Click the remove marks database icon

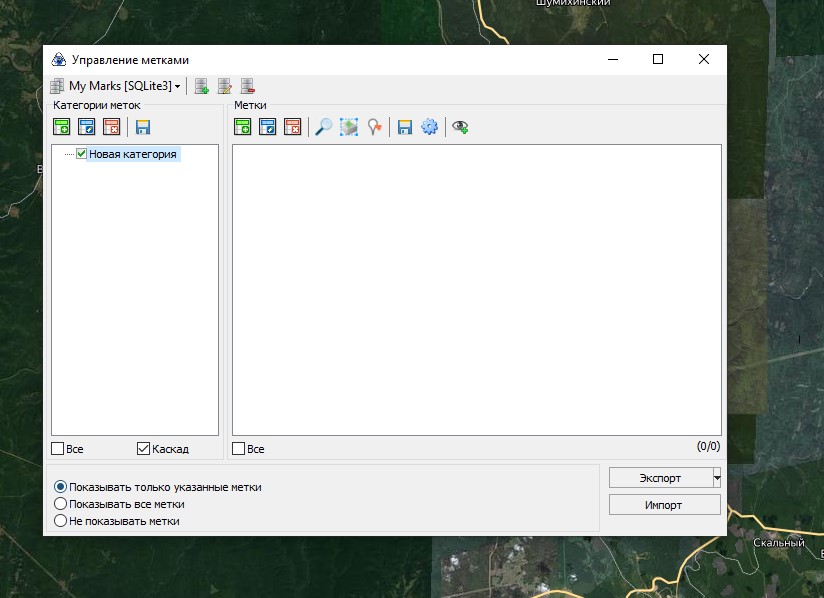tap(248, 87)
